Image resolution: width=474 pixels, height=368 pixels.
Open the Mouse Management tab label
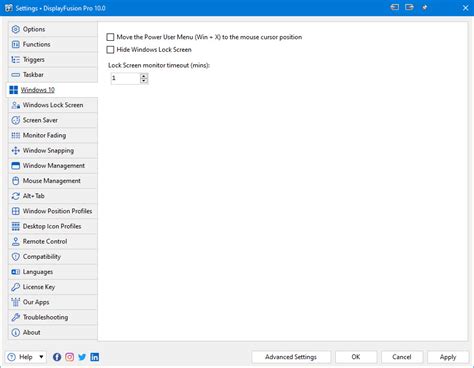coord(52,181)
